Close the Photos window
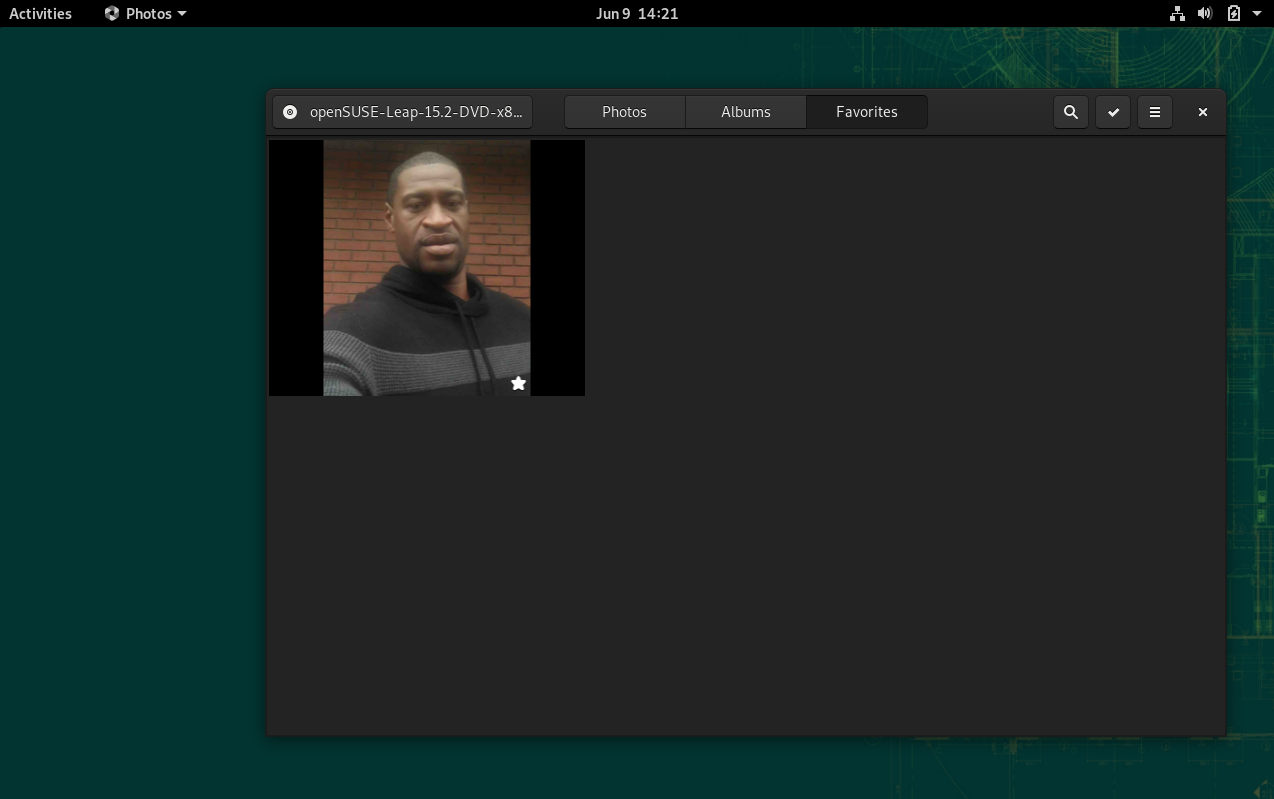 [1203, 112]
